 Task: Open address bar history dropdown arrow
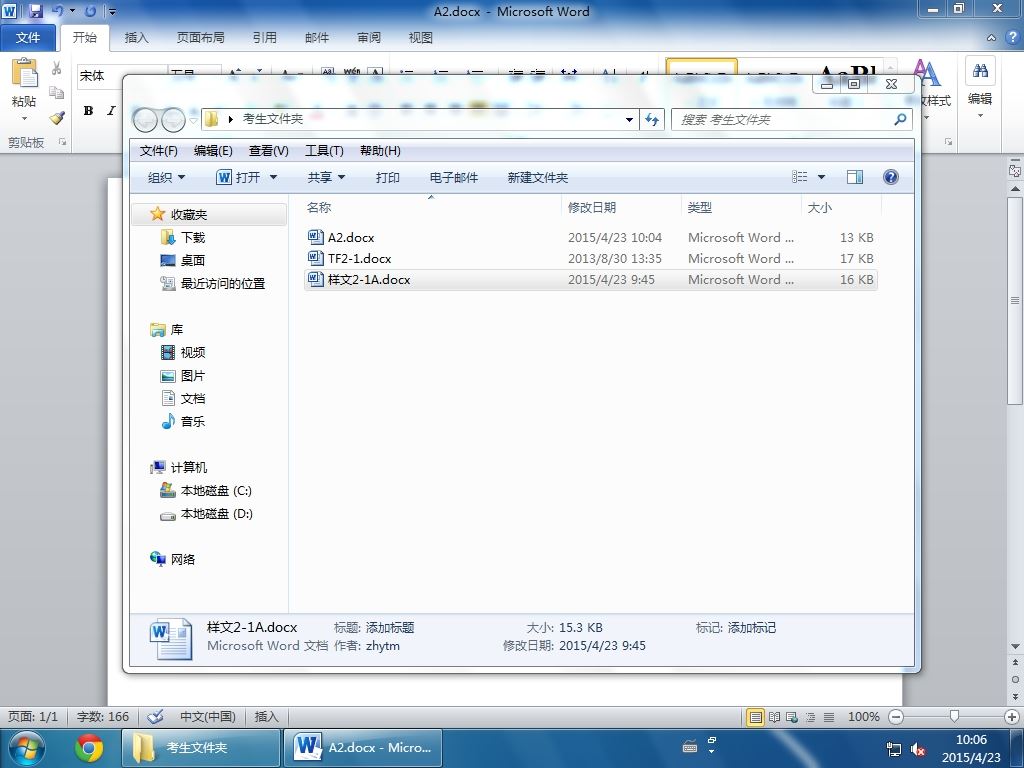point(629,120)
